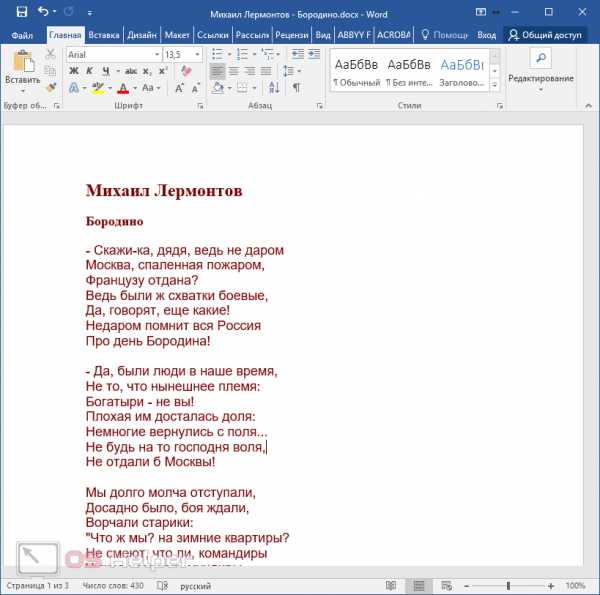The width and height of the screenshot is (600, 595).
Task: Click the zoom slider handle in status bar
Action: (x=508, y=585)
